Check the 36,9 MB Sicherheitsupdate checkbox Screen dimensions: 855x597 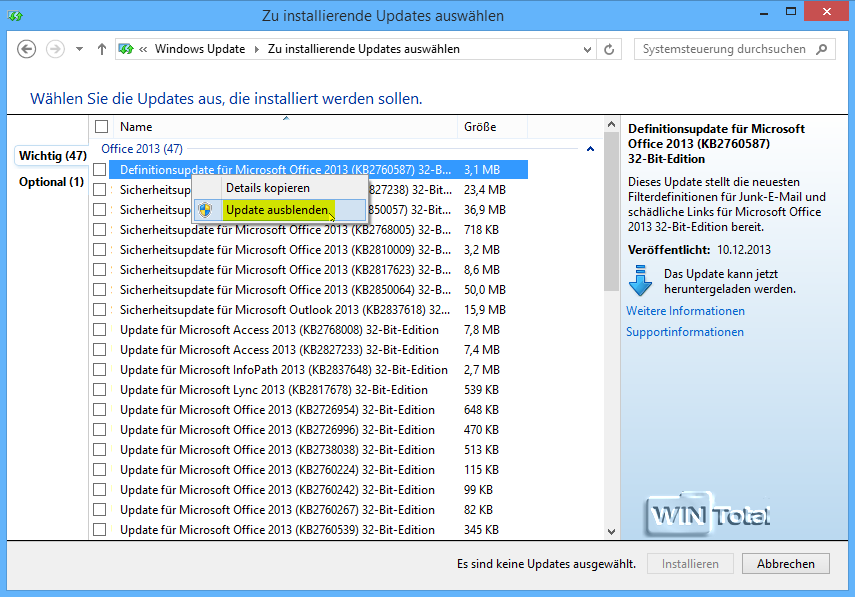click(x=99, y=210)
